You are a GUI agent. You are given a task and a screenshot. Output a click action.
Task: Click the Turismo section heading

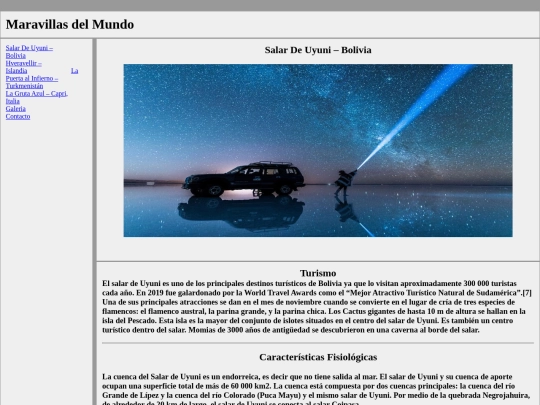tap(318, 273)
